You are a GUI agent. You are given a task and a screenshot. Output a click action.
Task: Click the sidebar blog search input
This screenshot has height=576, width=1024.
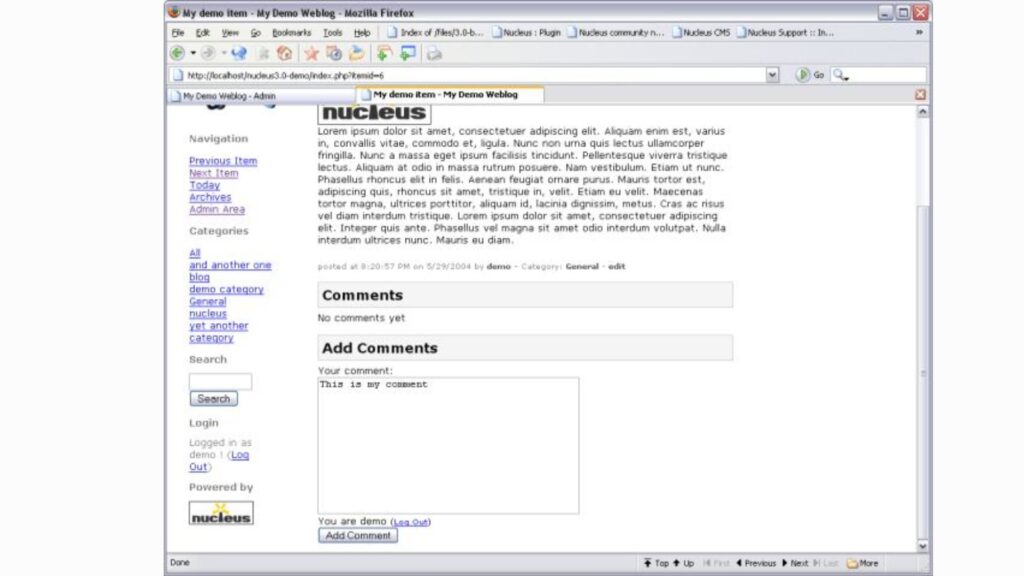point(220,381)
